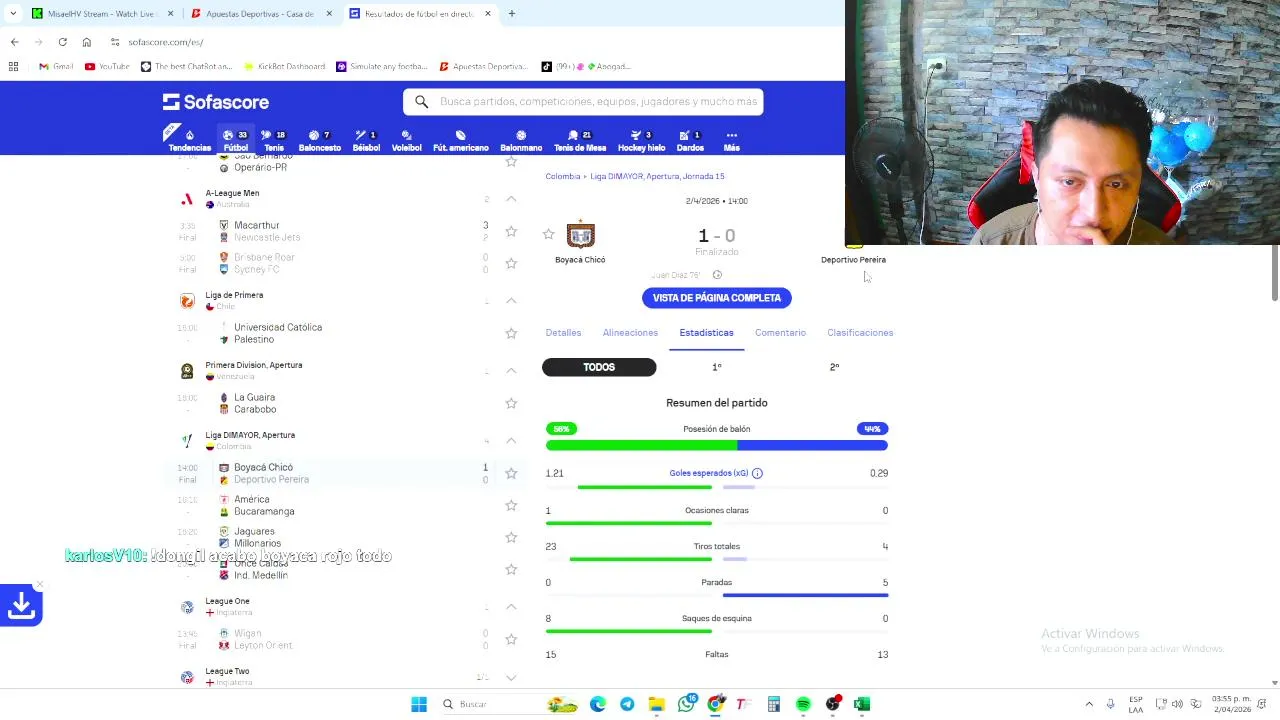1280x720 pixels.
Task: Click the blue download icon
Action: click(21, 605)
